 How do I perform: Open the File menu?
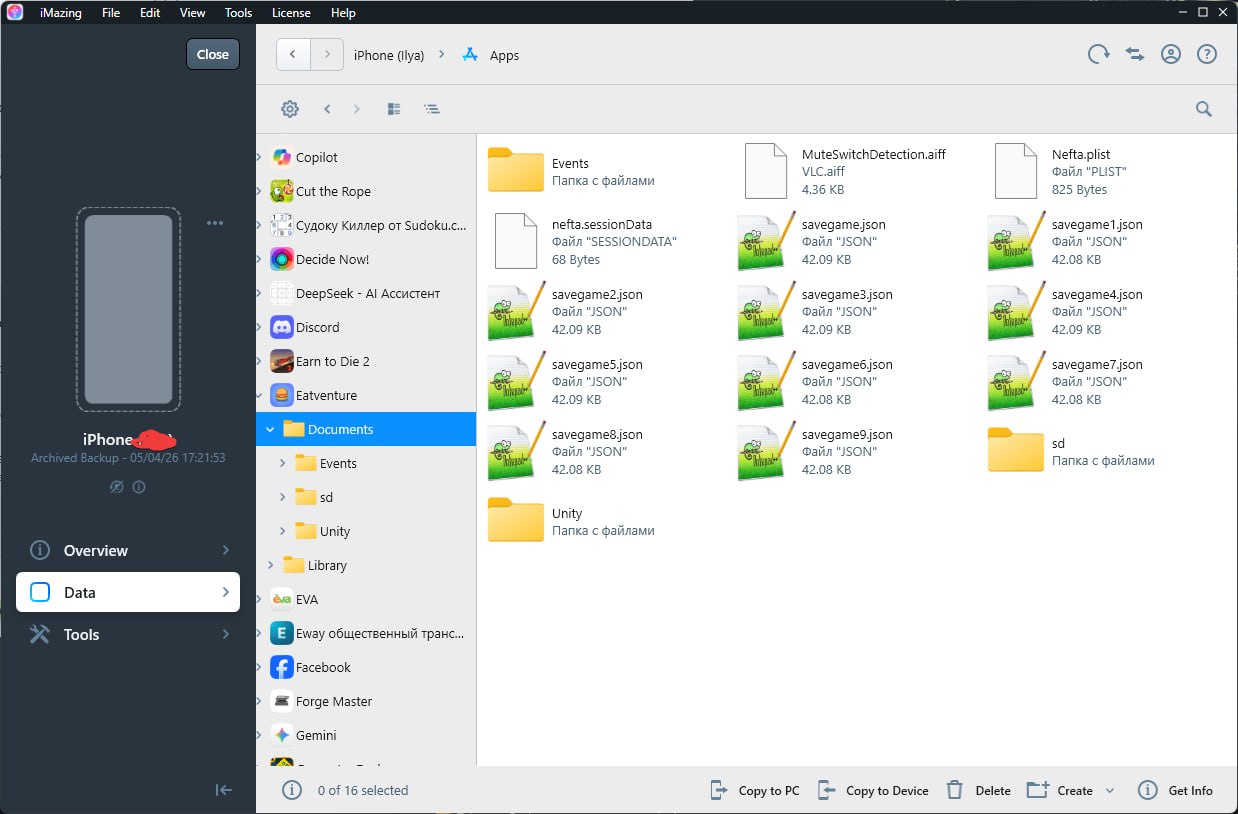(111, 13)
